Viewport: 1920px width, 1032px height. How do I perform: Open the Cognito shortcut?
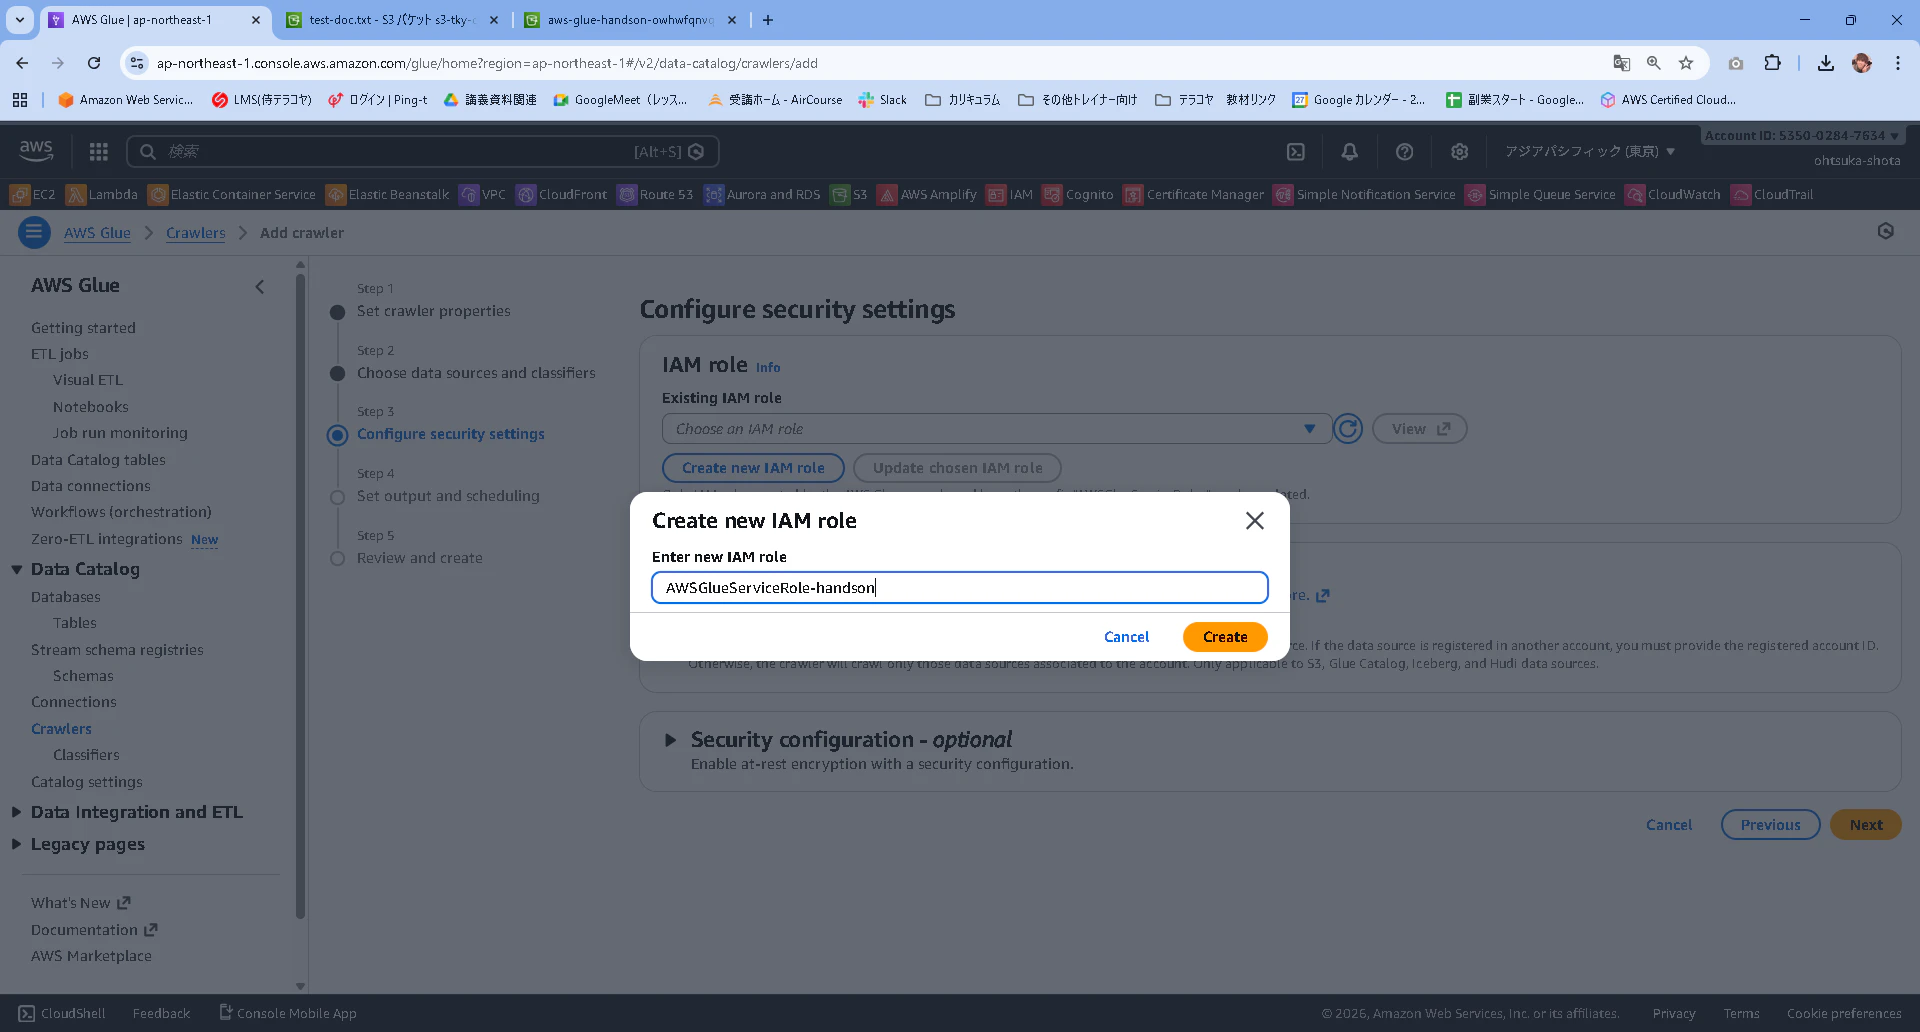coord(1078,195)
